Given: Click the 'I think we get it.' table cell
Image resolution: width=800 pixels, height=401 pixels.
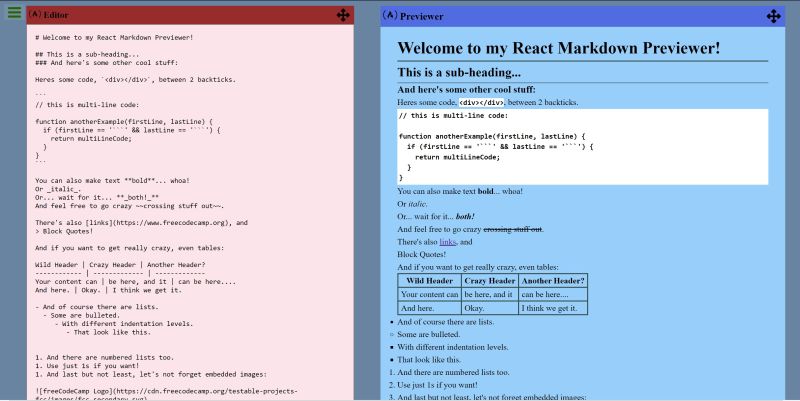Looking at the screenshot, I should click(553, 308).
